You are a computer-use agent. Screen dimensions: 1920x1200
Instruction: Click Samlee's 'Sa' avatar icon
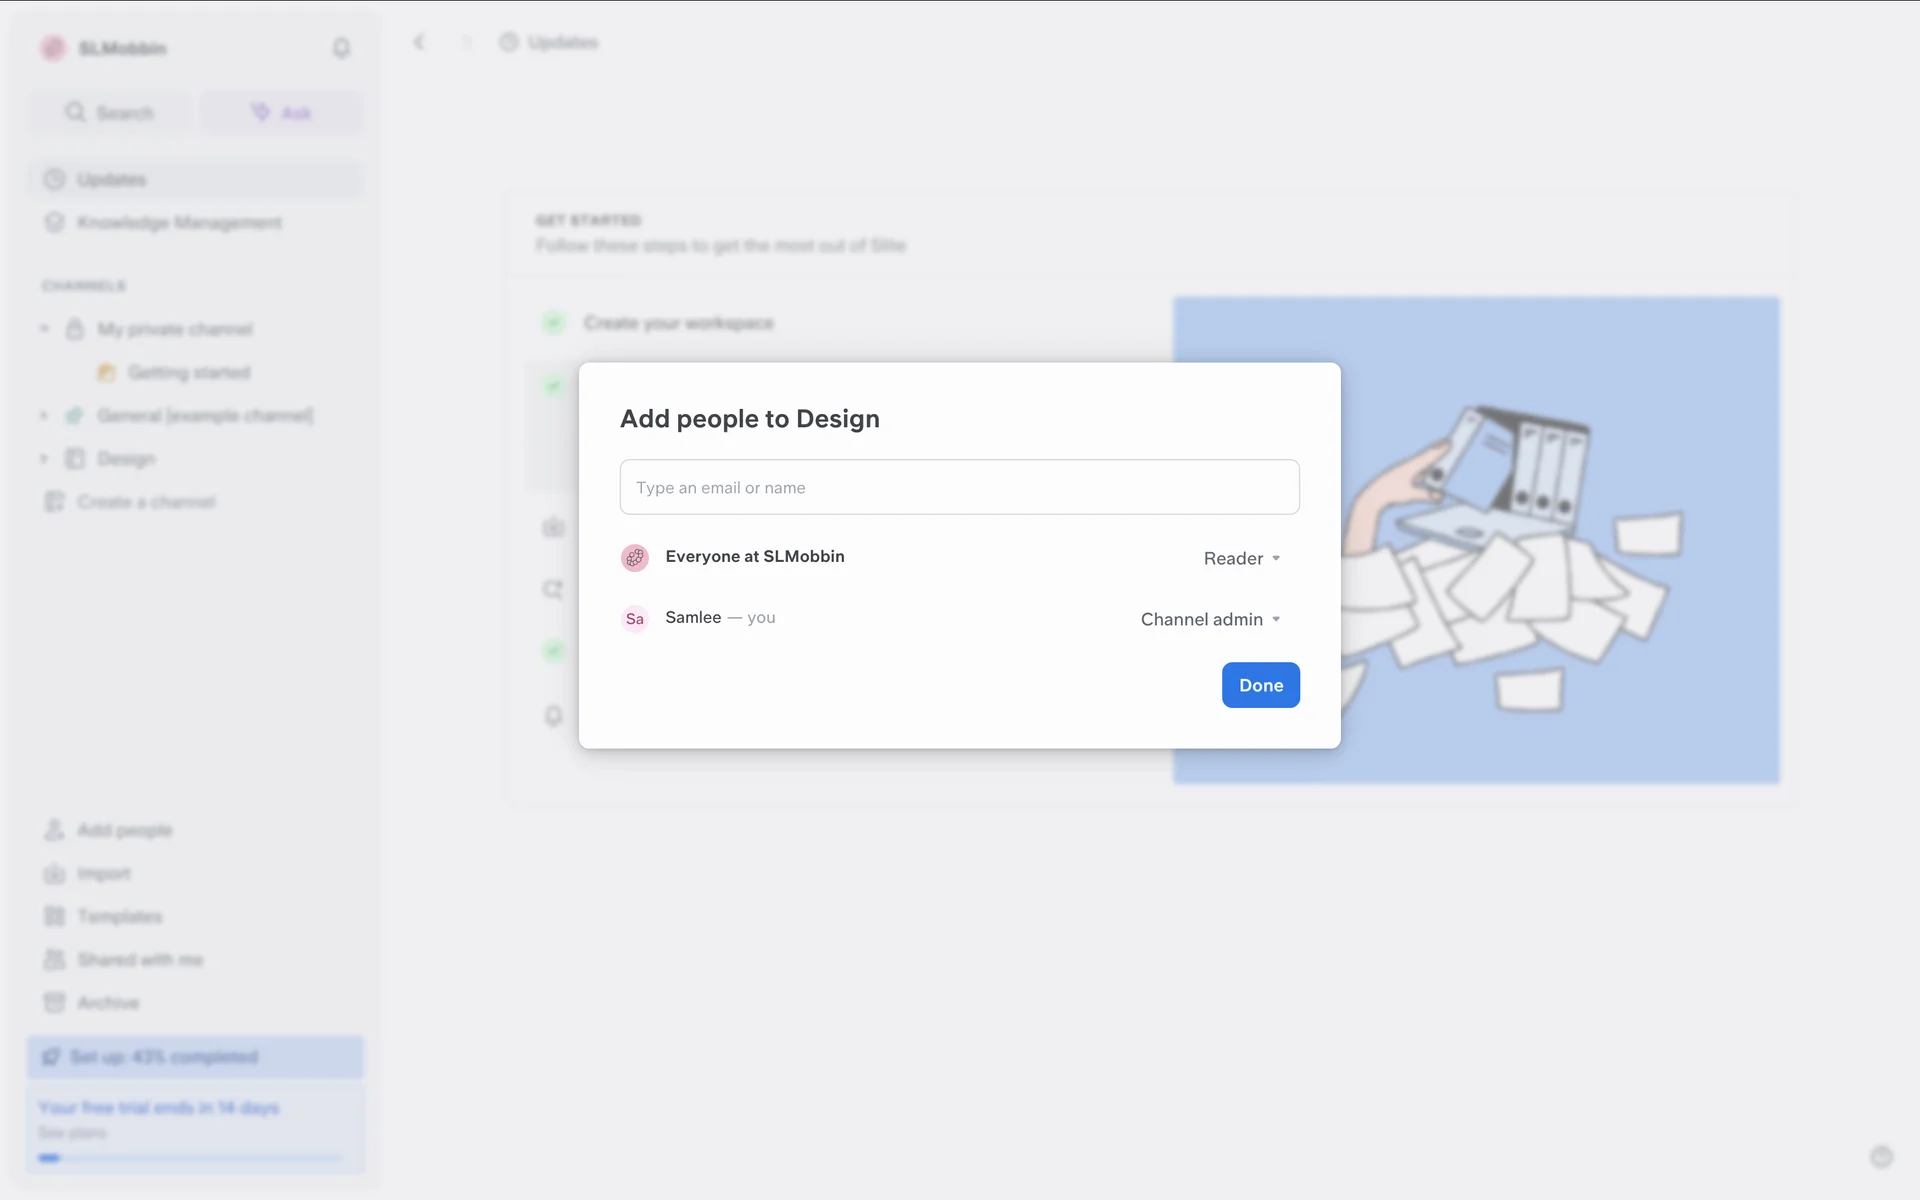(635, 619)
